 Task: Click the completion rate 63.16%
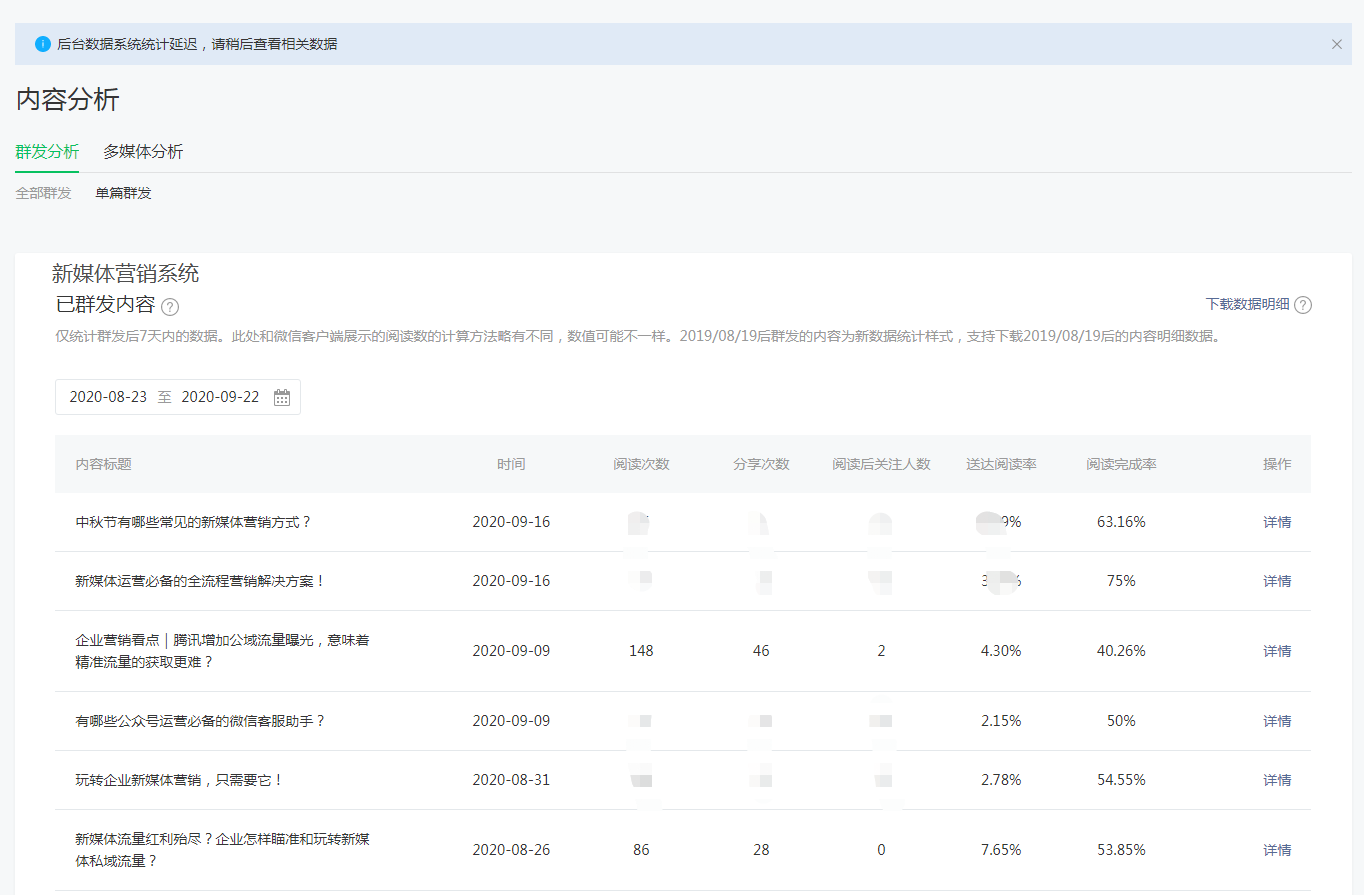(1121, 522)
